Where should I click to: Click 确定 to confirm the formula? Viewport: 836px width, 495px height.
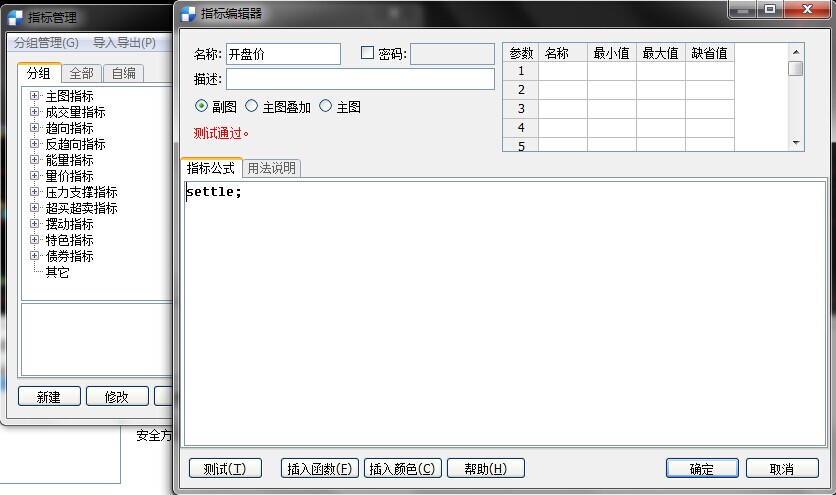(701, 468)
